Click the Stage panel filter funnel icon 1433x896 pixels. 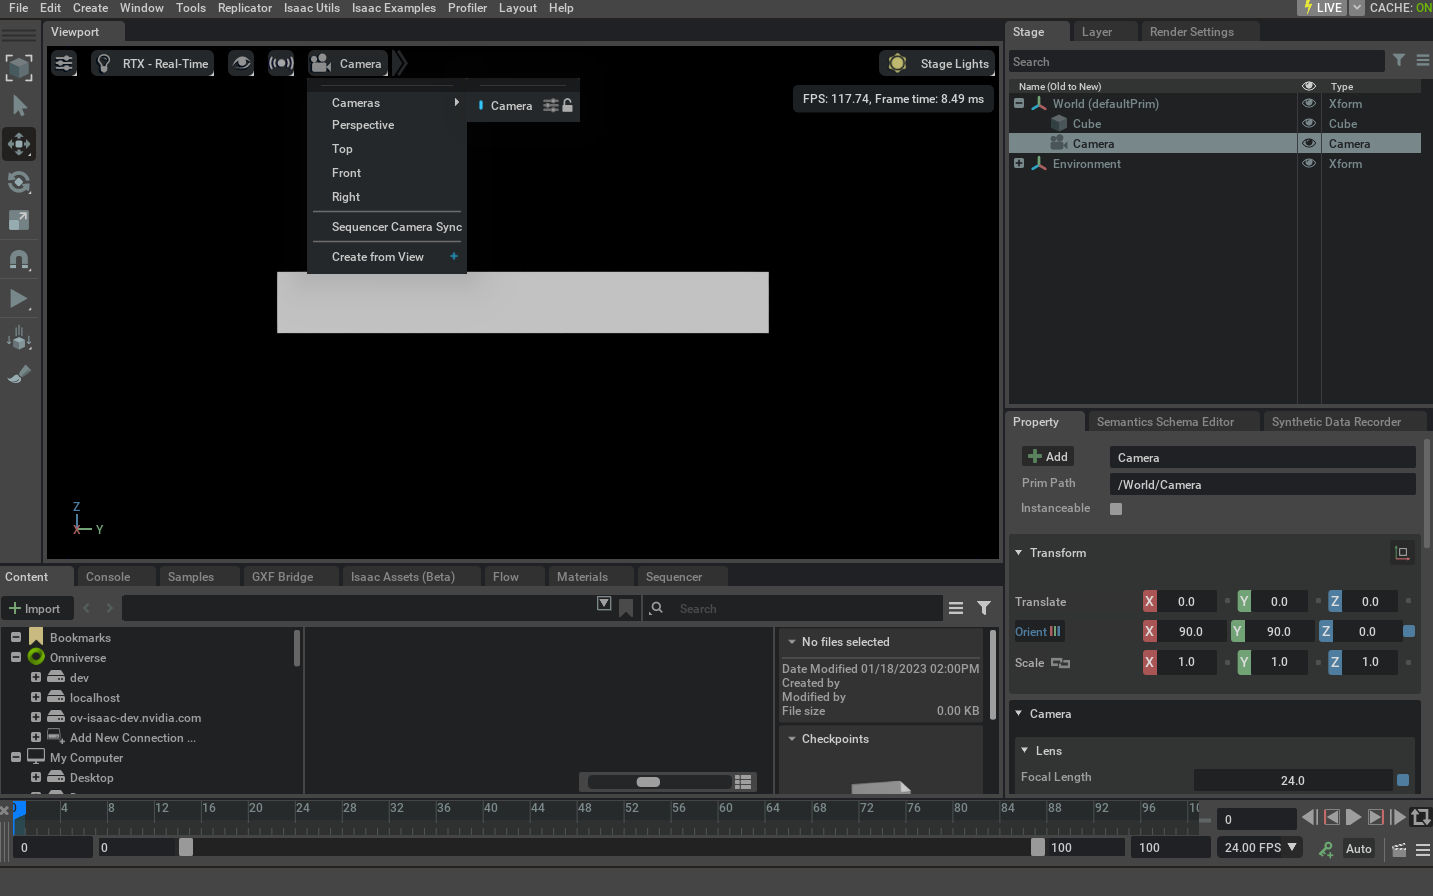(1399, 61)
